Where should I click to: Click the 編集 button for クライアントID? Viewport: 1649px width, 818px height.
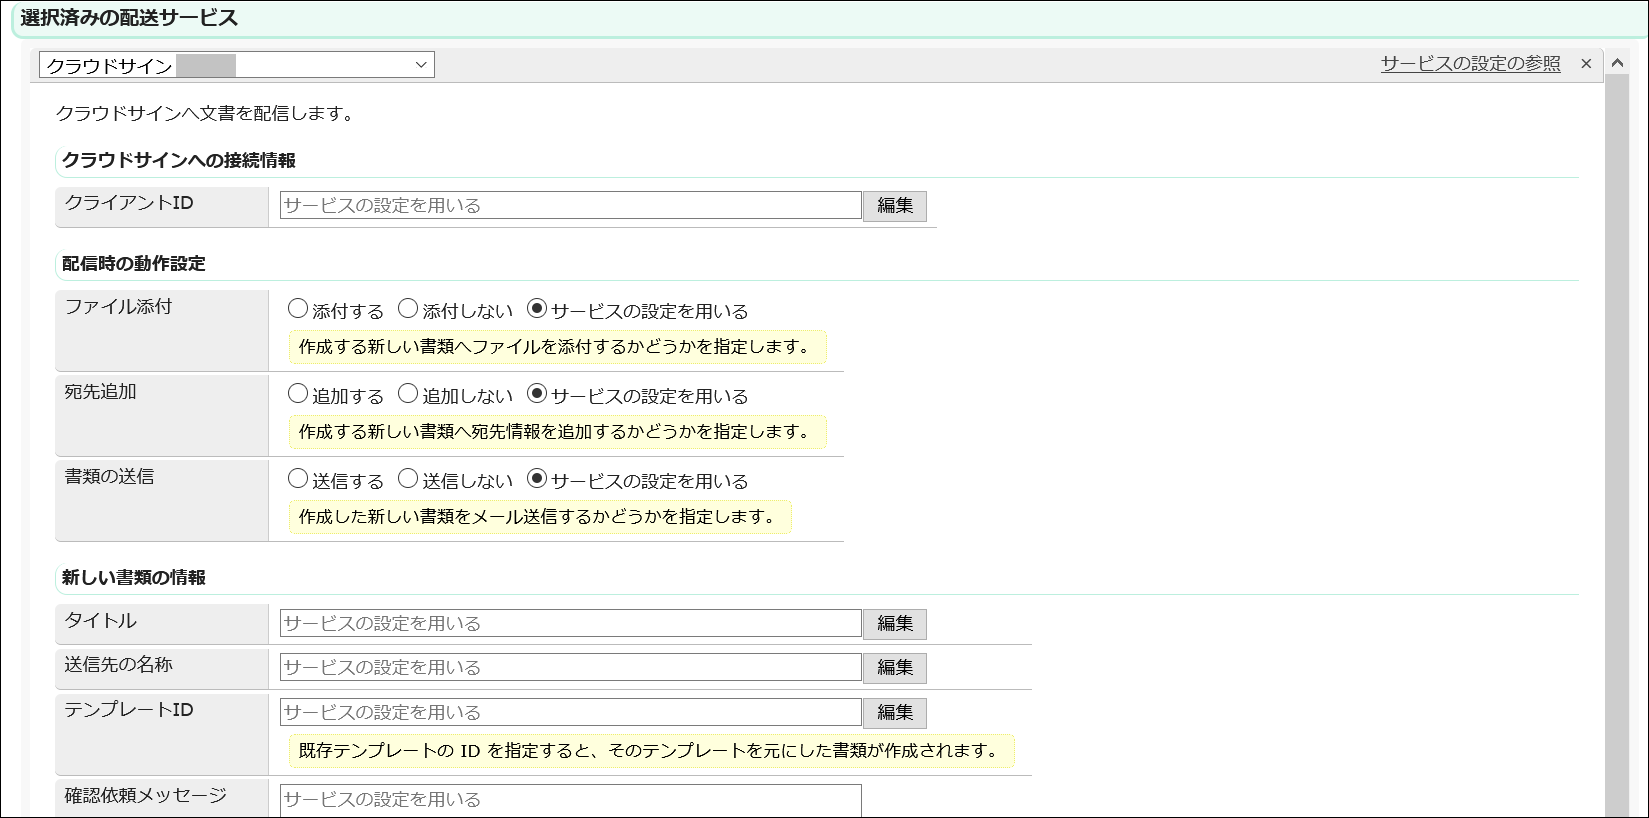click(895, 206)
